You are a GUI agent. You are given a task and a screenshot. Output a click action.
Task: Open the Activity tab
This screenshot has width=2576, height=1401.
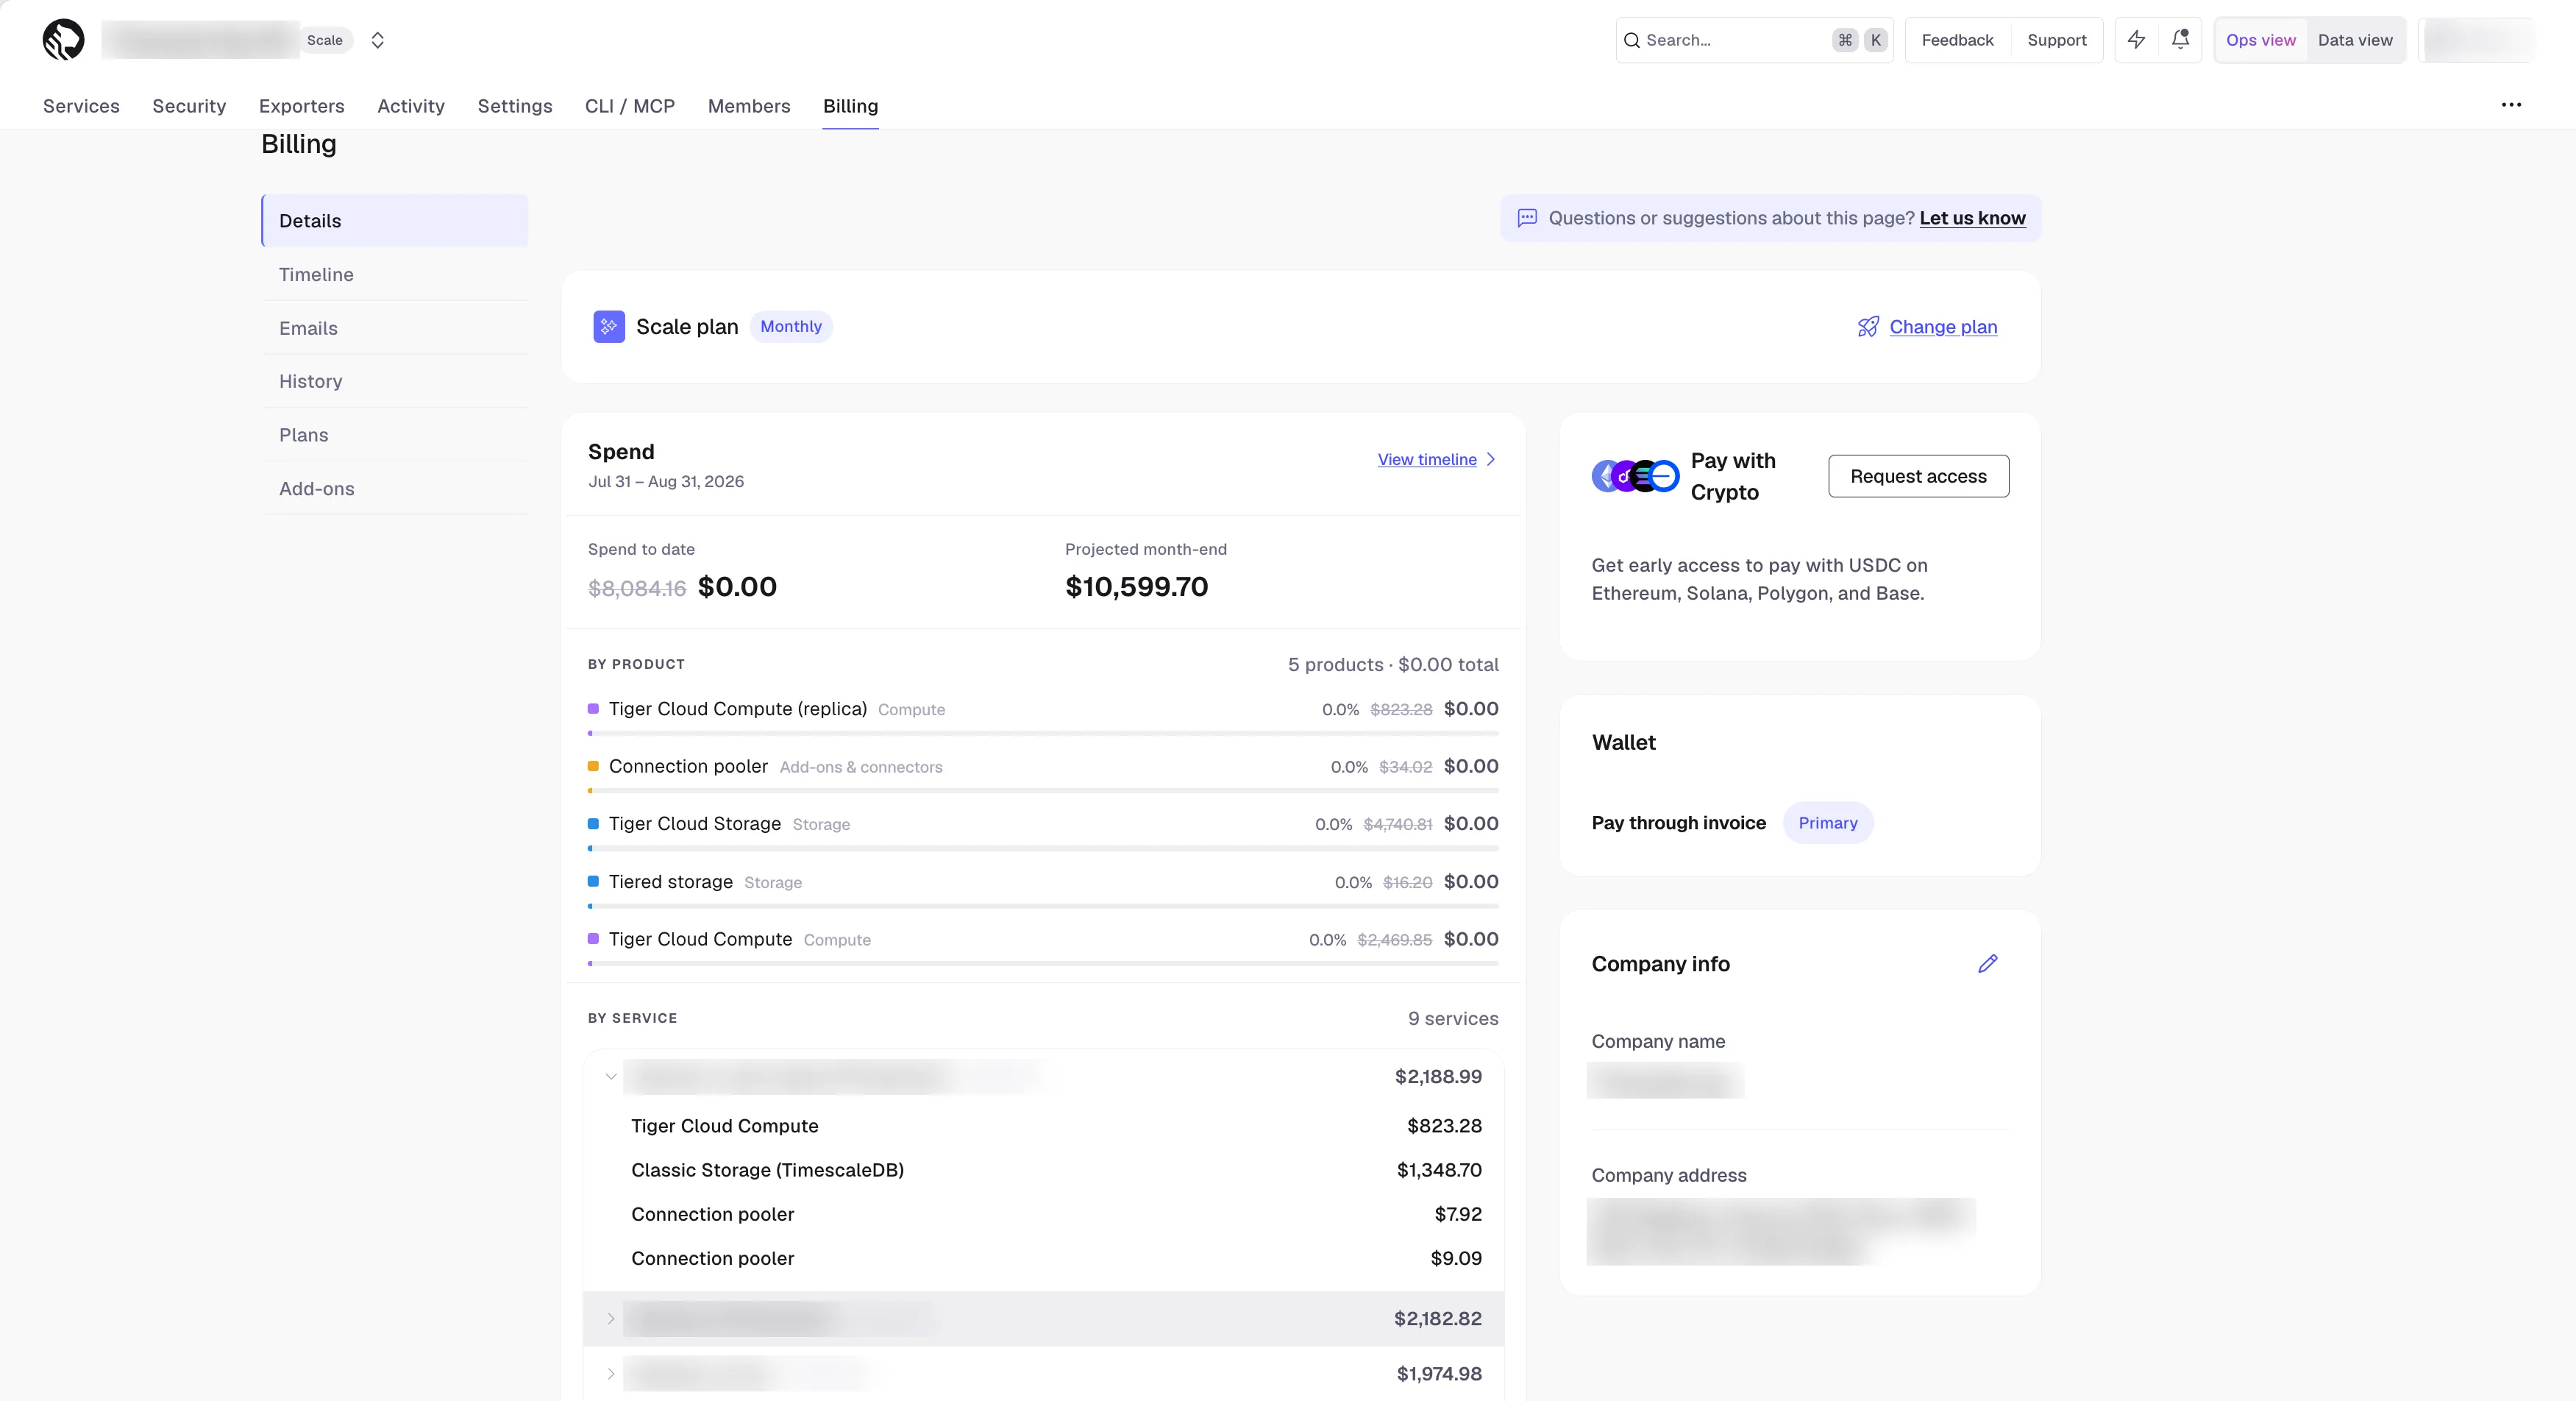(x=411, y=106)
